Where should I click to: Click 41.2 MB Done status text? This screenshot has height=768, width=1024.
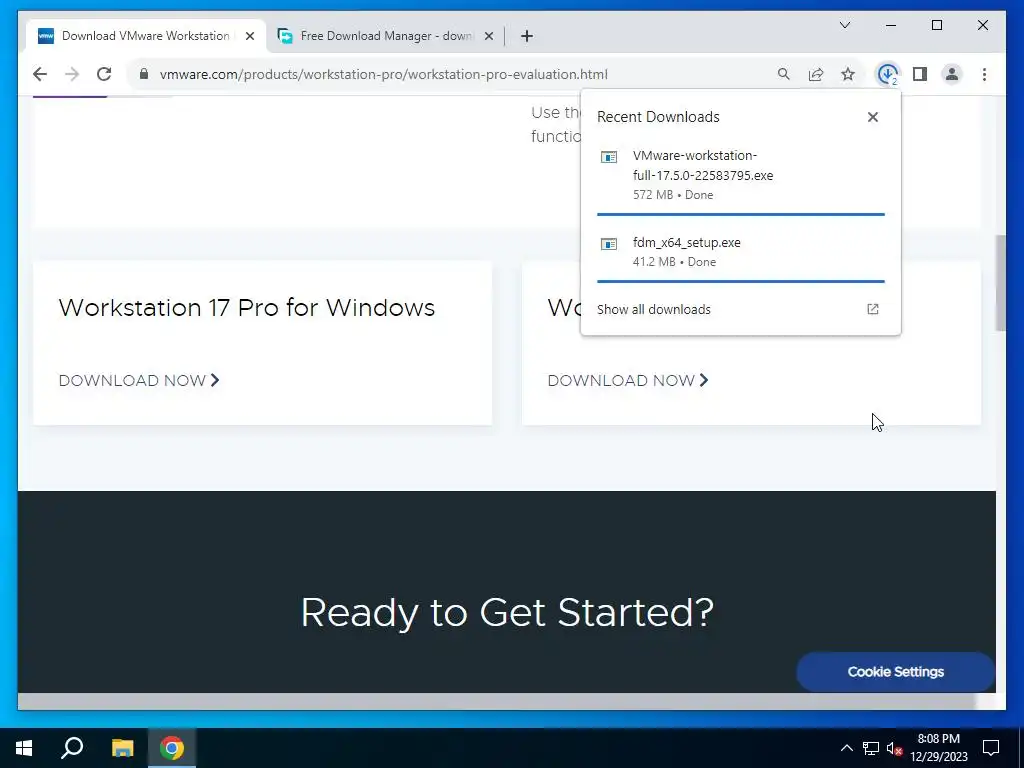[674, 262]
